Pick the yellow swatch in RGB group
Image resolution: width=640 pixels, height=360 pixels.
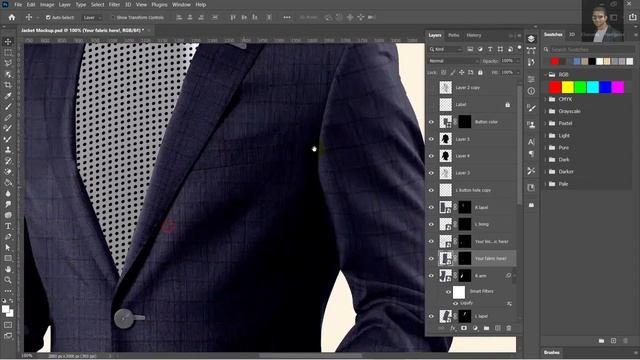568,87
